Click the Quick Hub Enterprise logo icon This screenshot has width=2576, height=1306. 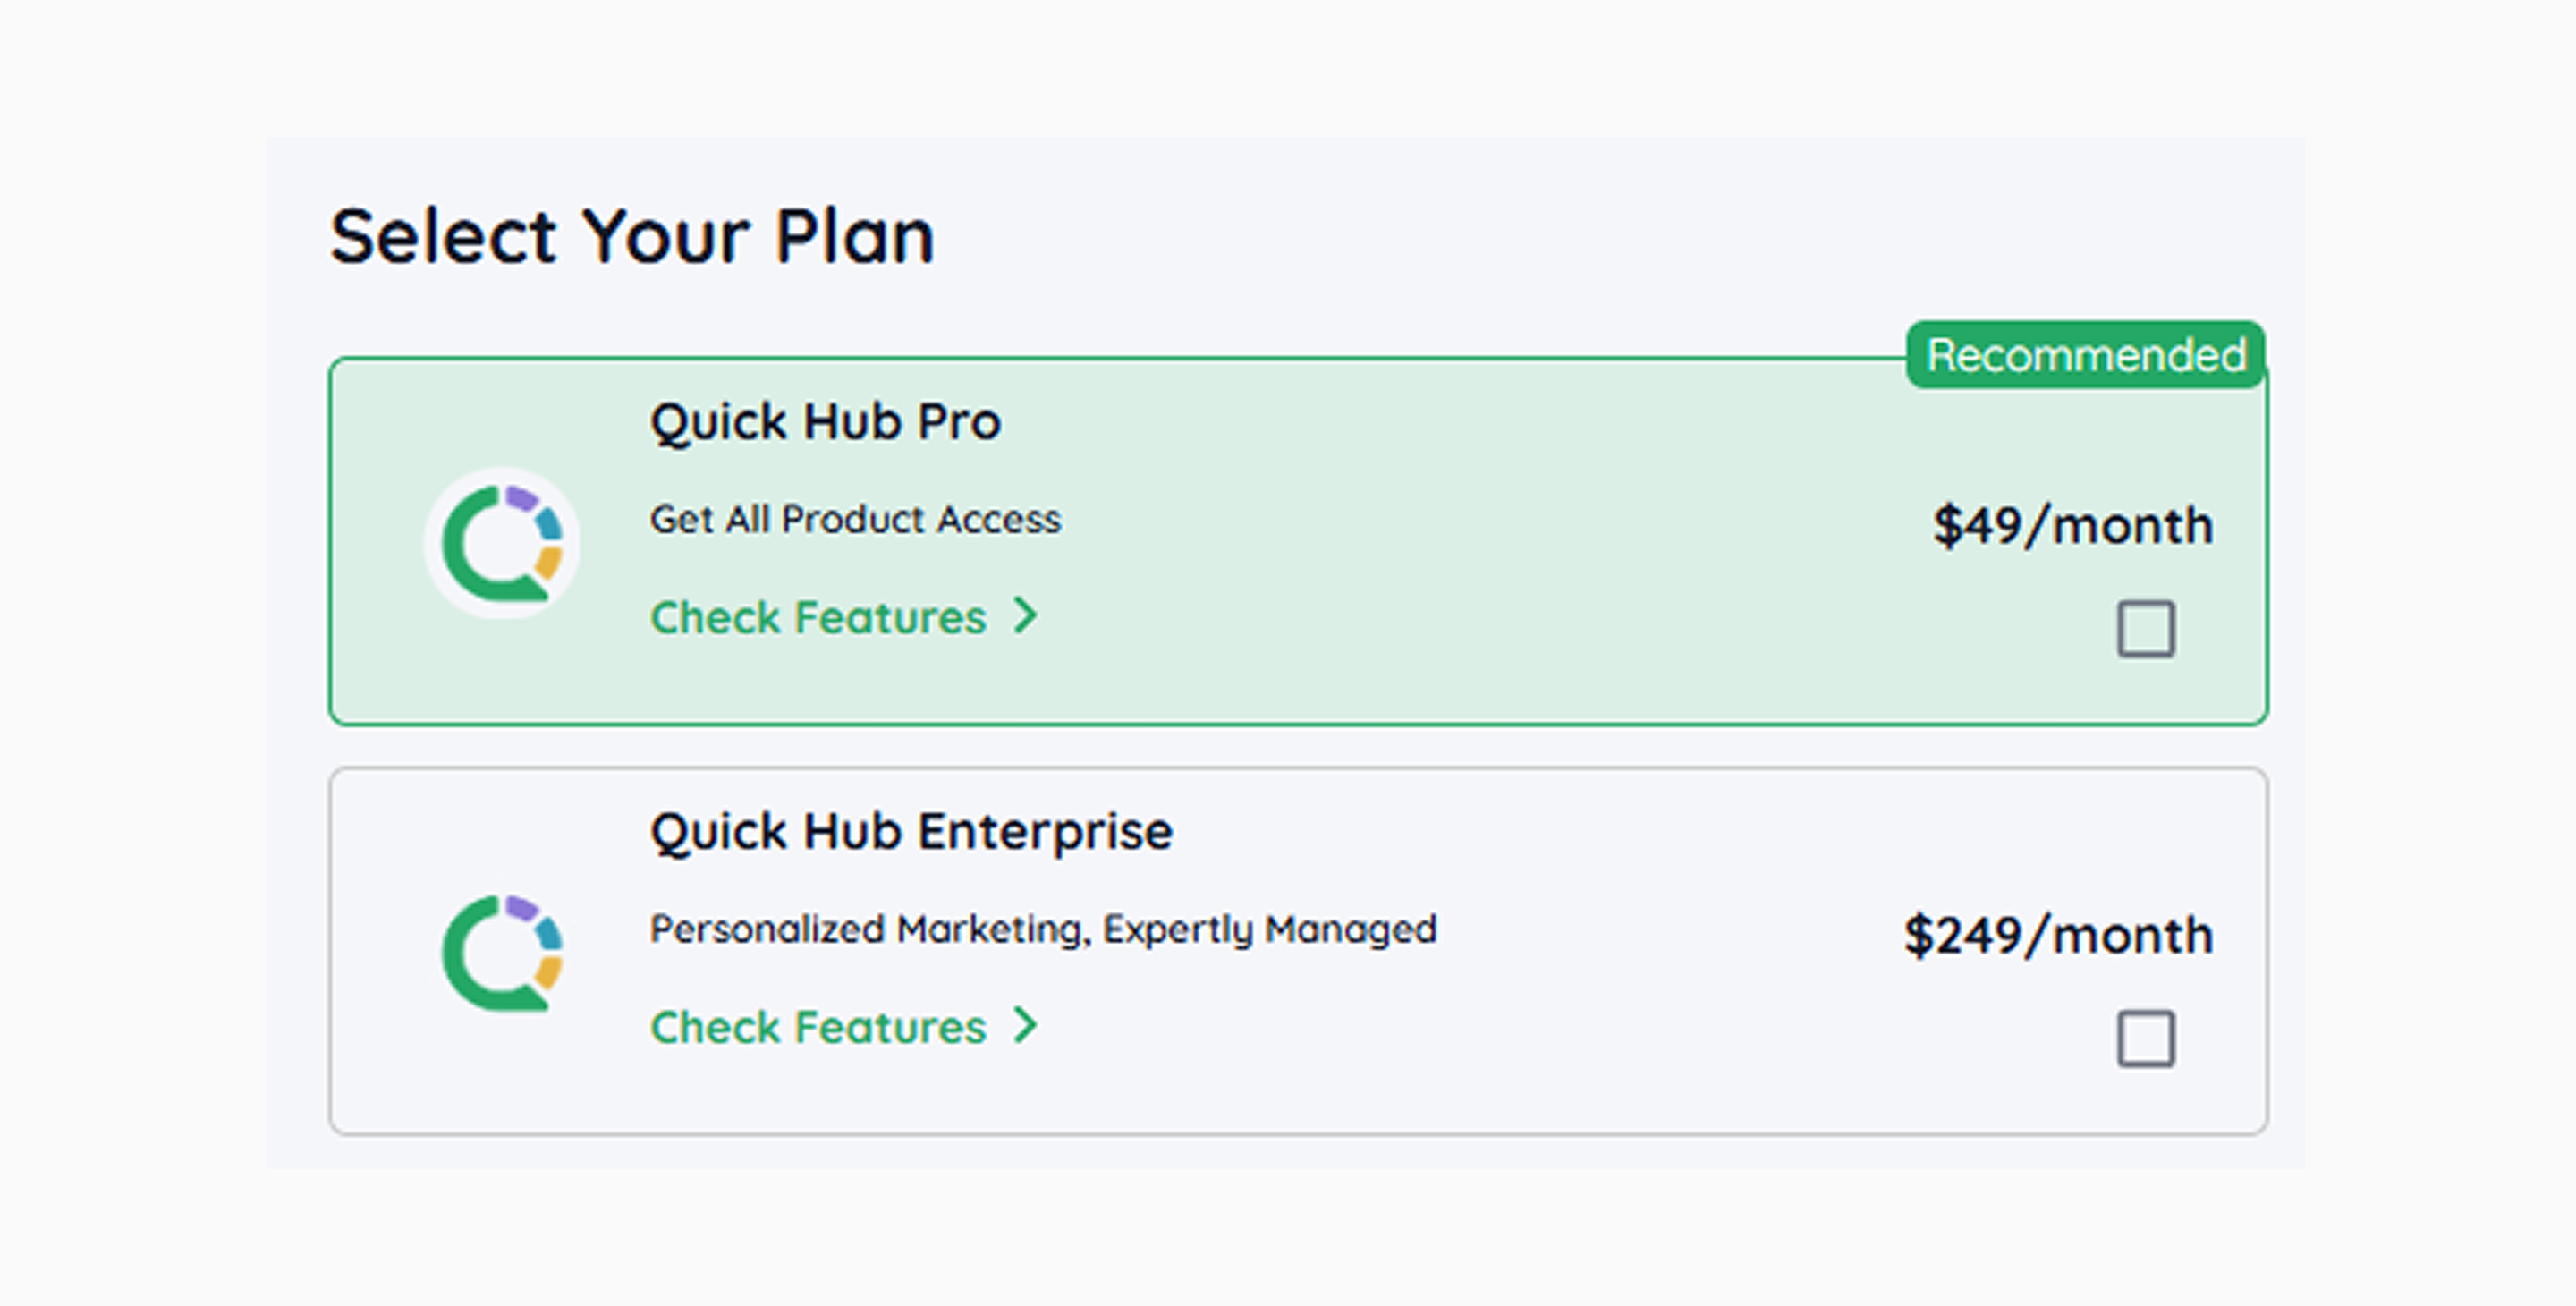click(x=502, y=953)
